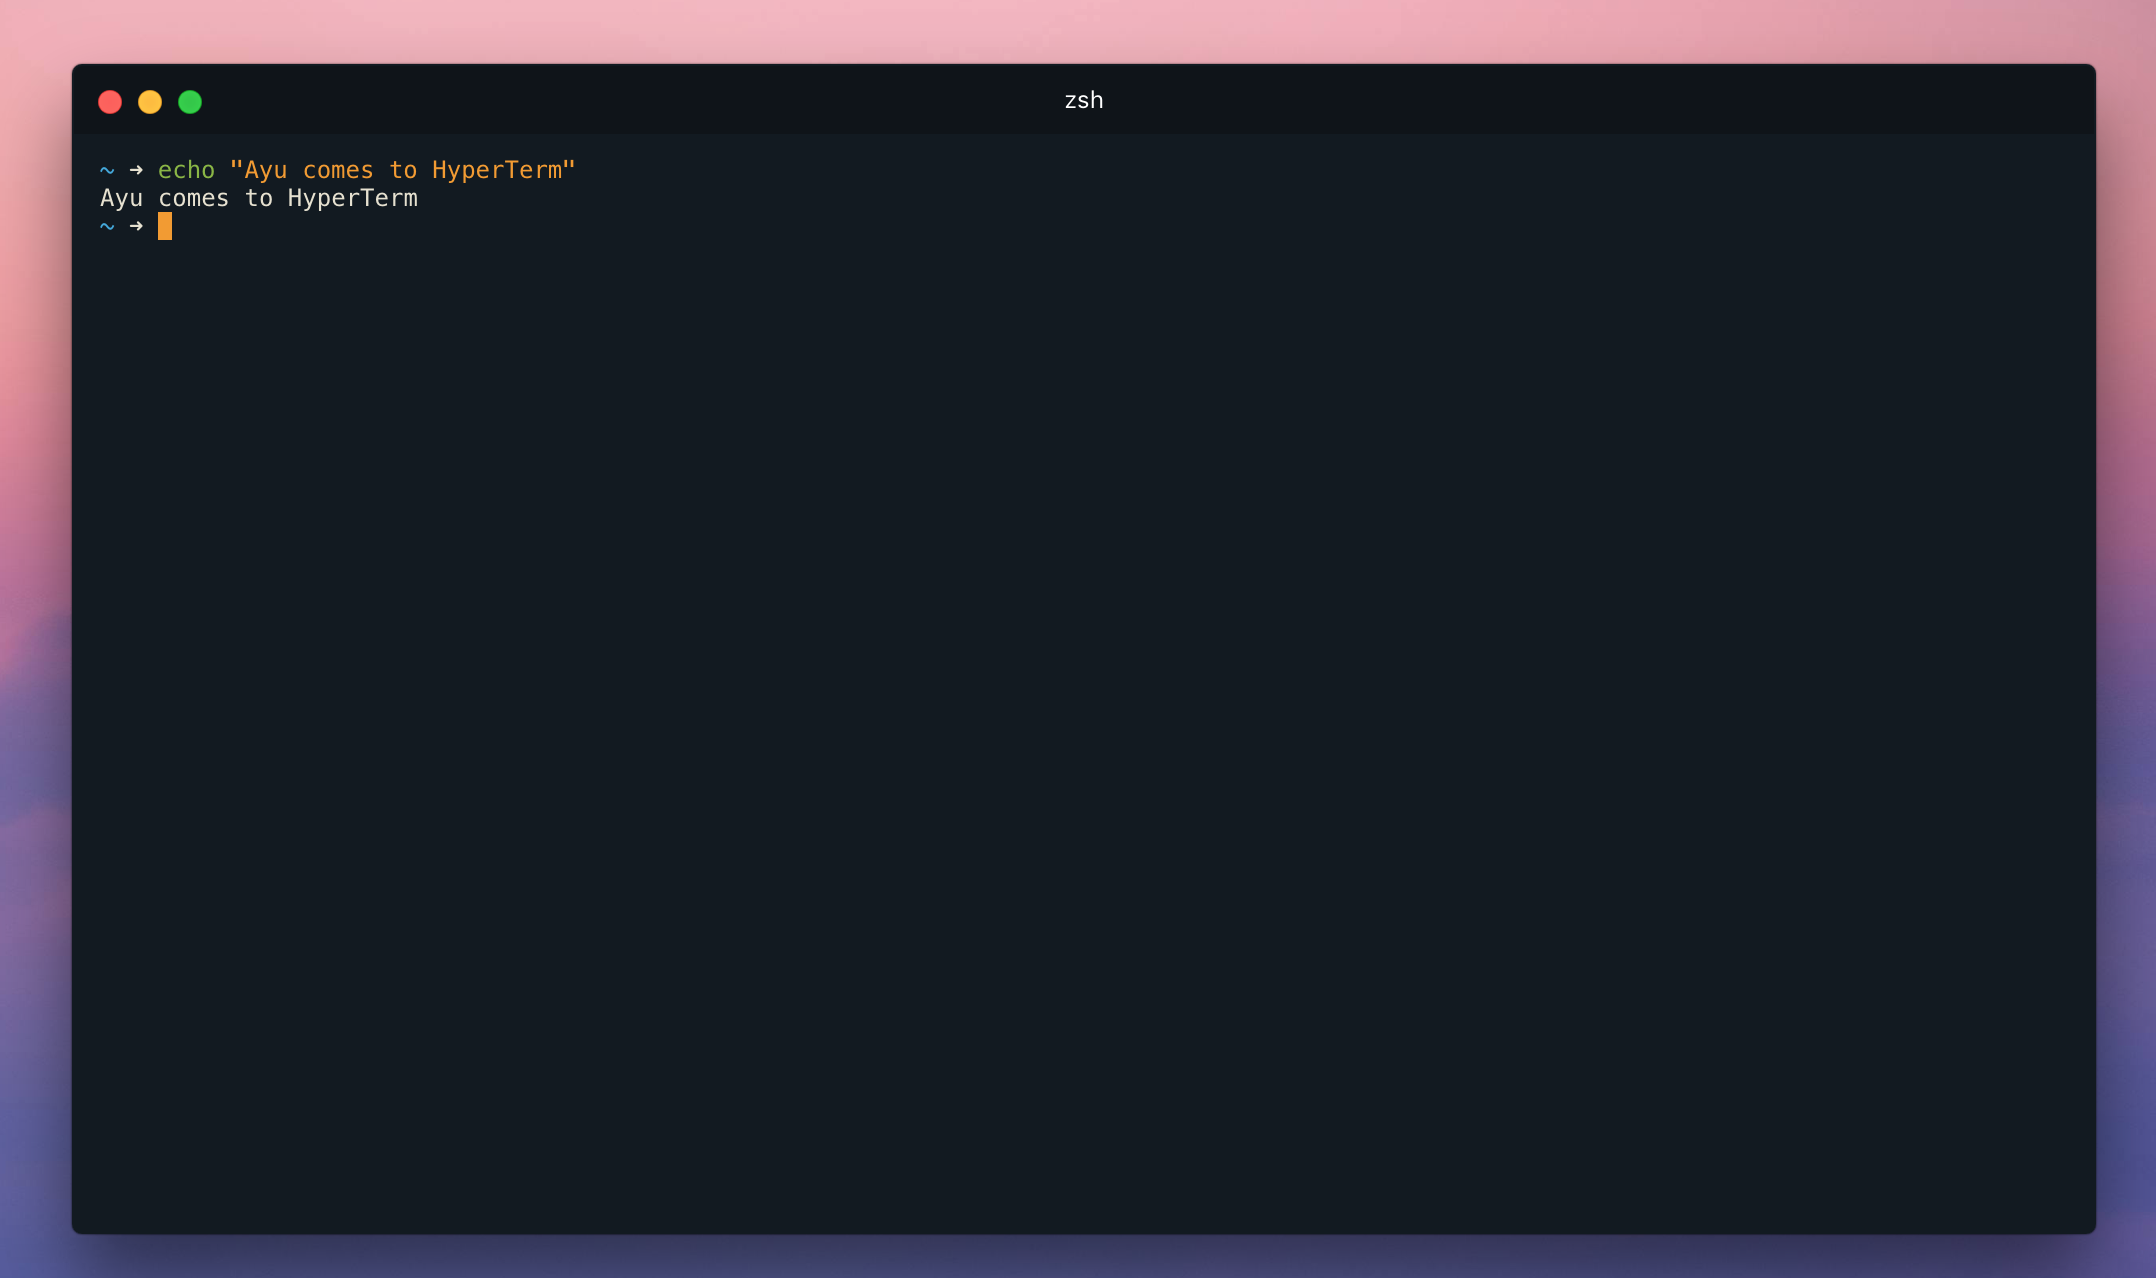Close the zsh terminal window
The image size is (2156, 1278).
(x=110, y=102)
